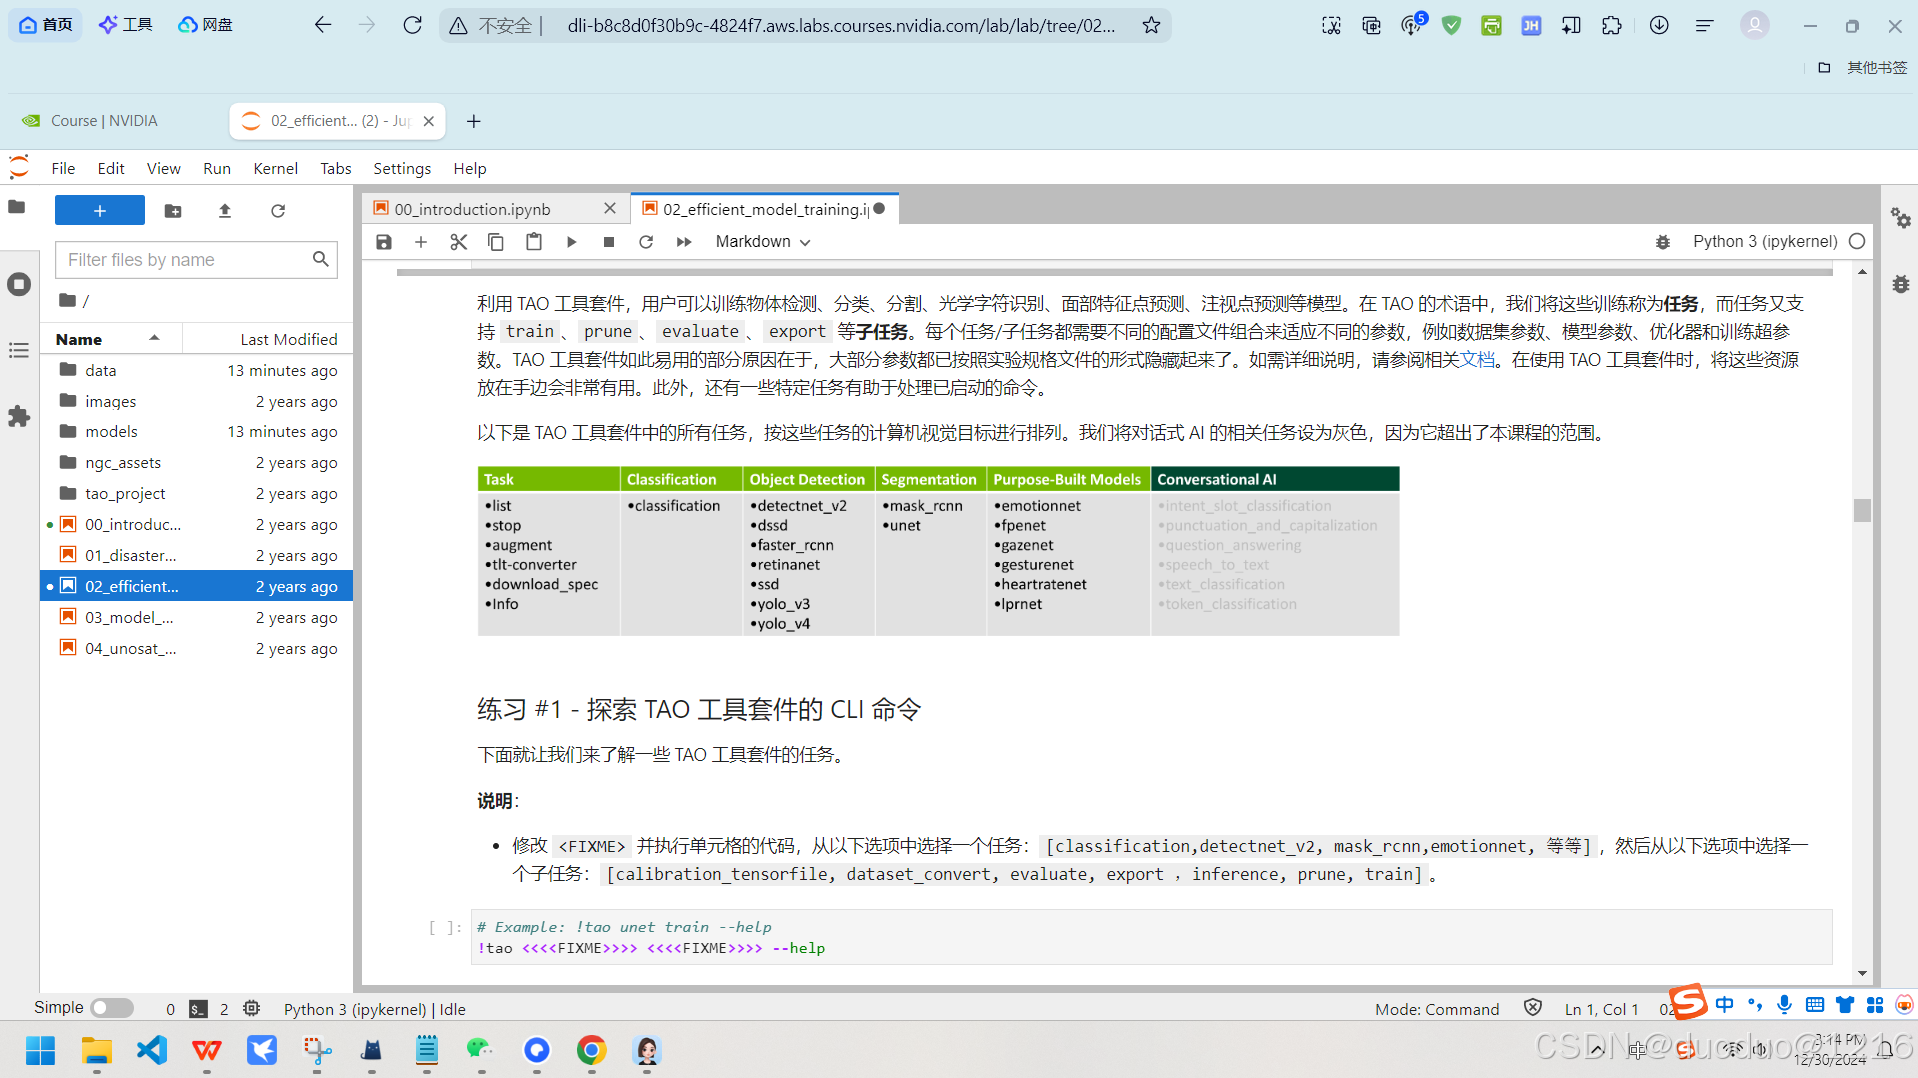Viewport: 1918px width, 1078px height.
Task: Sort files by Name column
Action: pos(110,339)
